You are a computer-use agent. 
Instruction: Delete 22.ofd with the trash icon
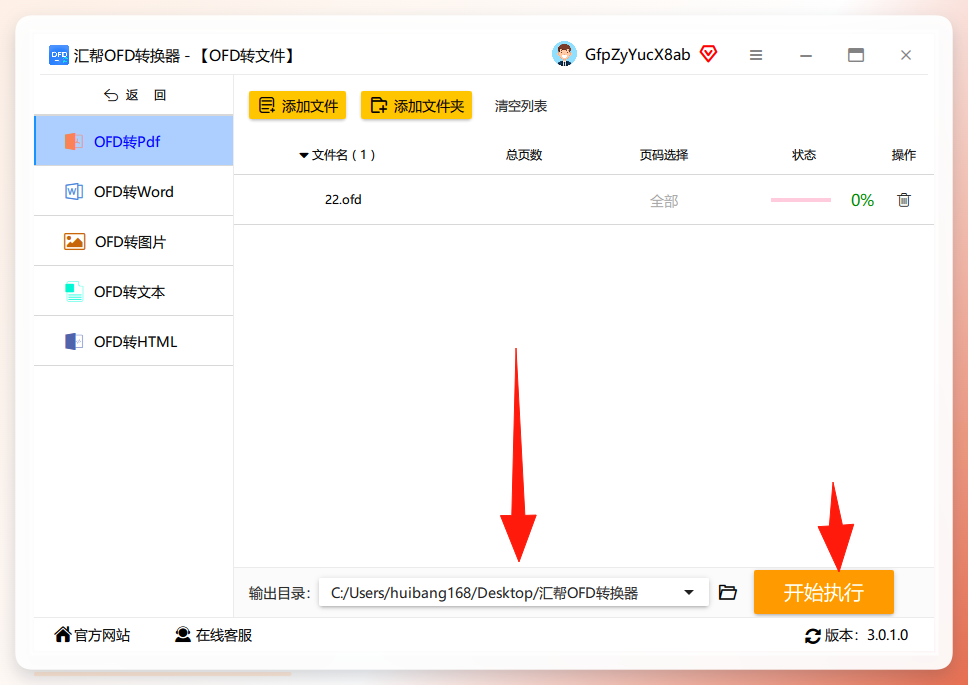pos(904,200)
